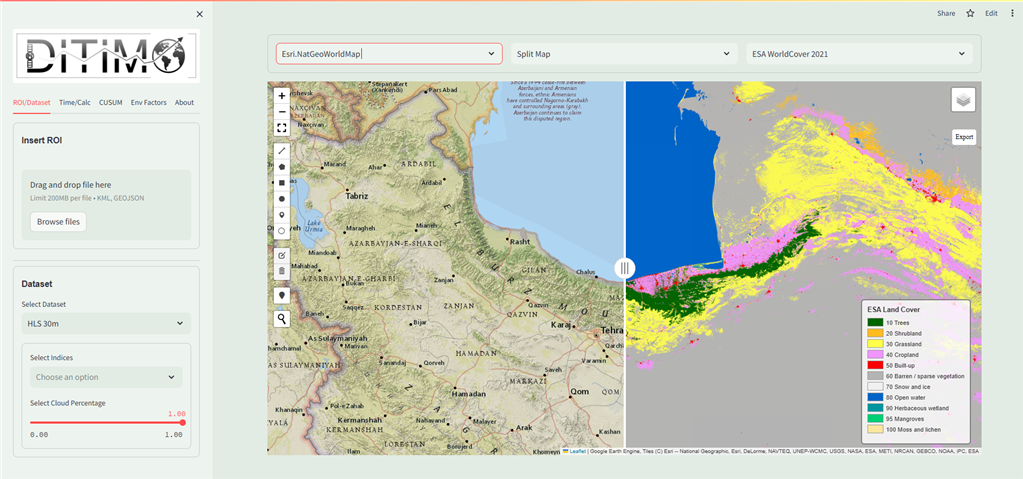Click the cloud percentage slider handle
This screenshot has width=1023, height=479.
click(182, 422)
